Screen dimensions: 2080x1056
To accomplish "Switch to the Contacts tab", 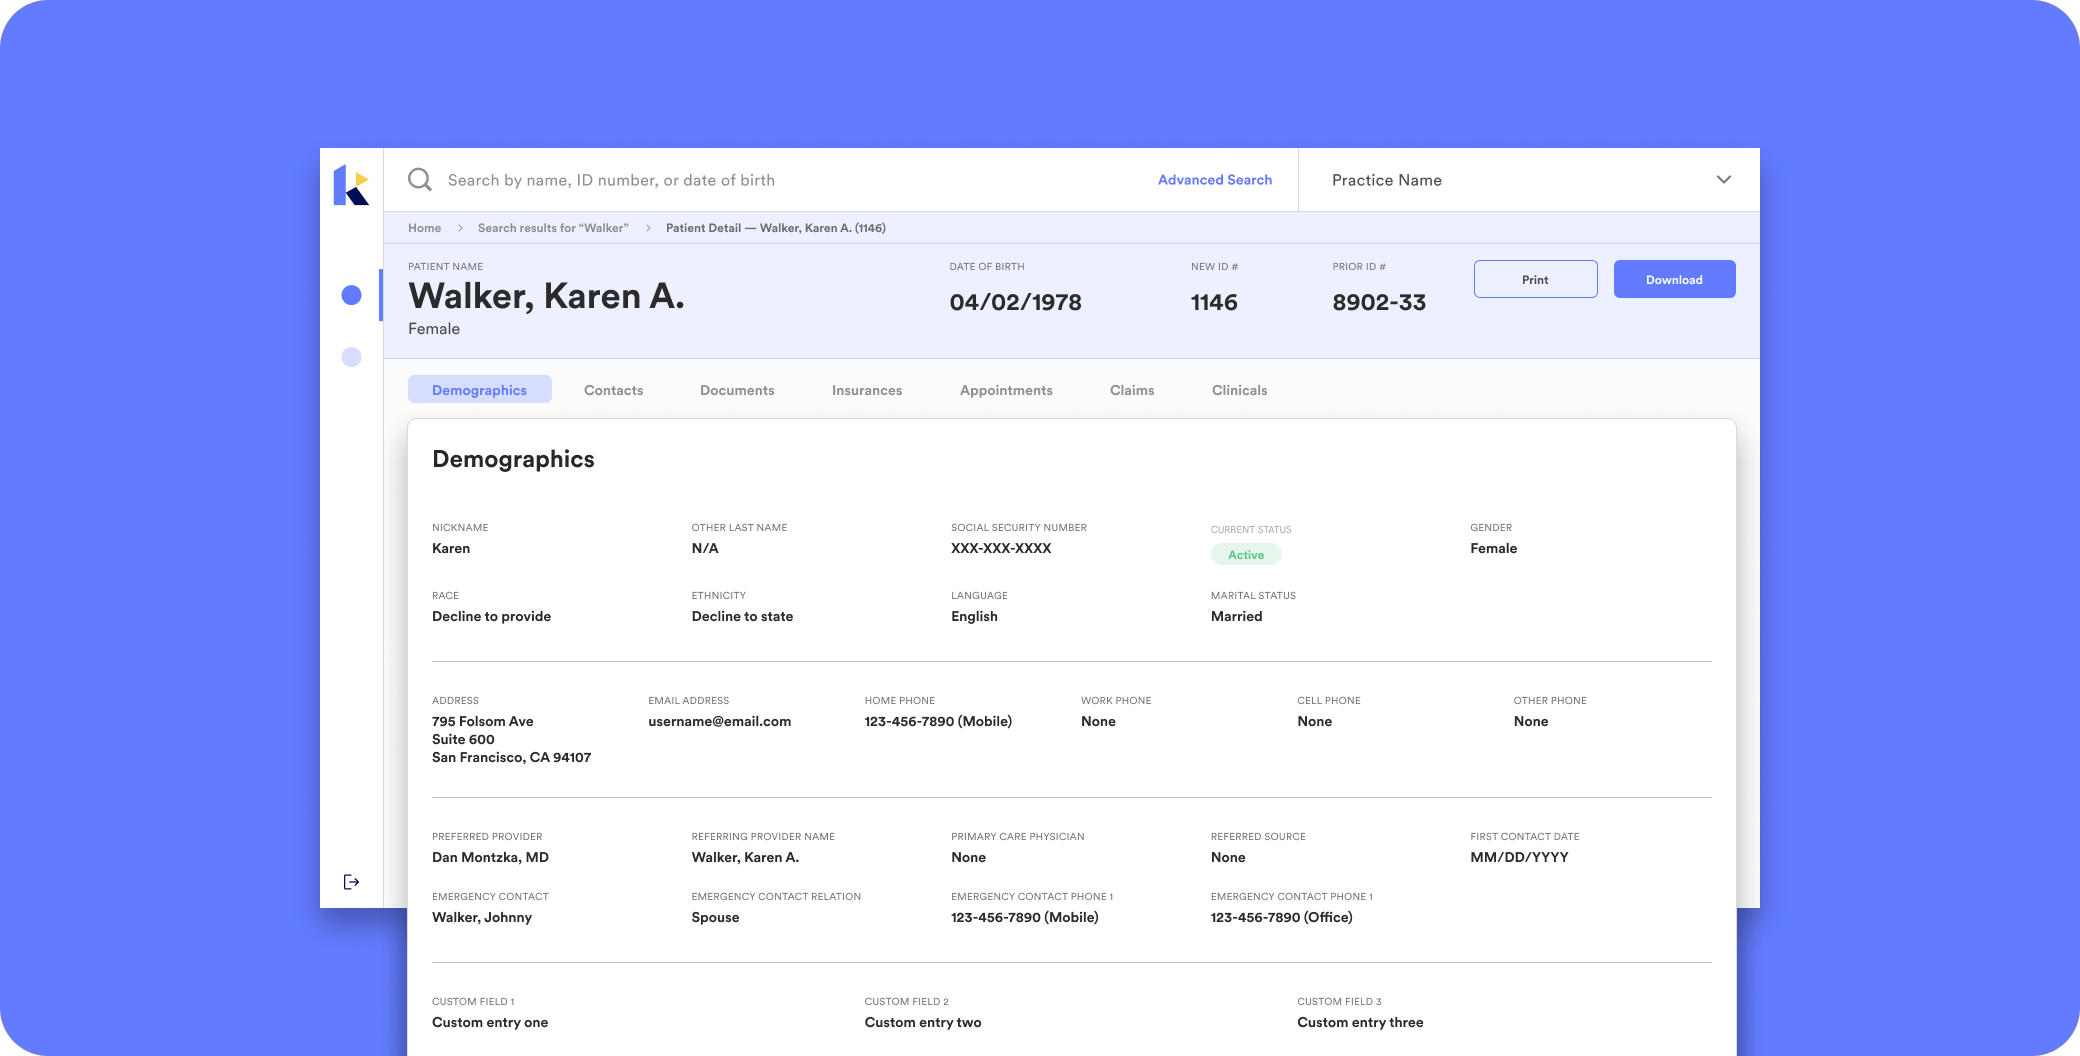I will point(613,390).
